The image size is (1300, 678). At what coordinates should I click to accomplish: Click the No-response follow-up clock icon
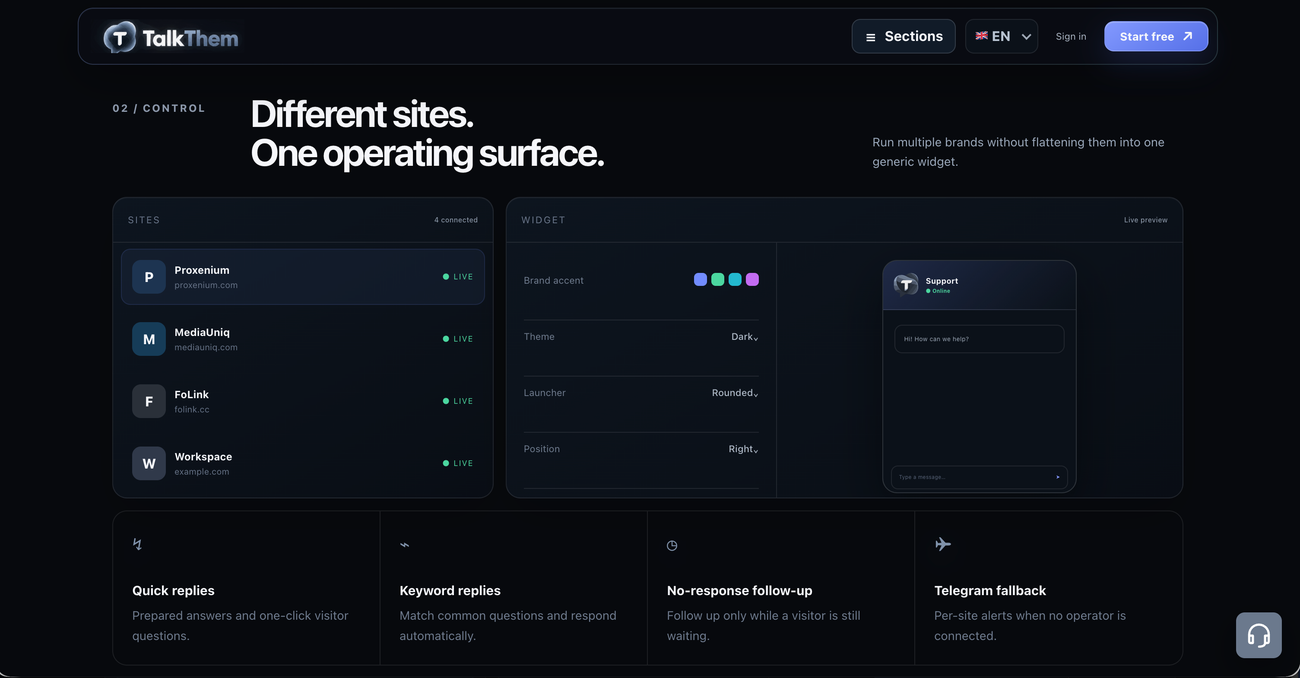tap(672, 545)
